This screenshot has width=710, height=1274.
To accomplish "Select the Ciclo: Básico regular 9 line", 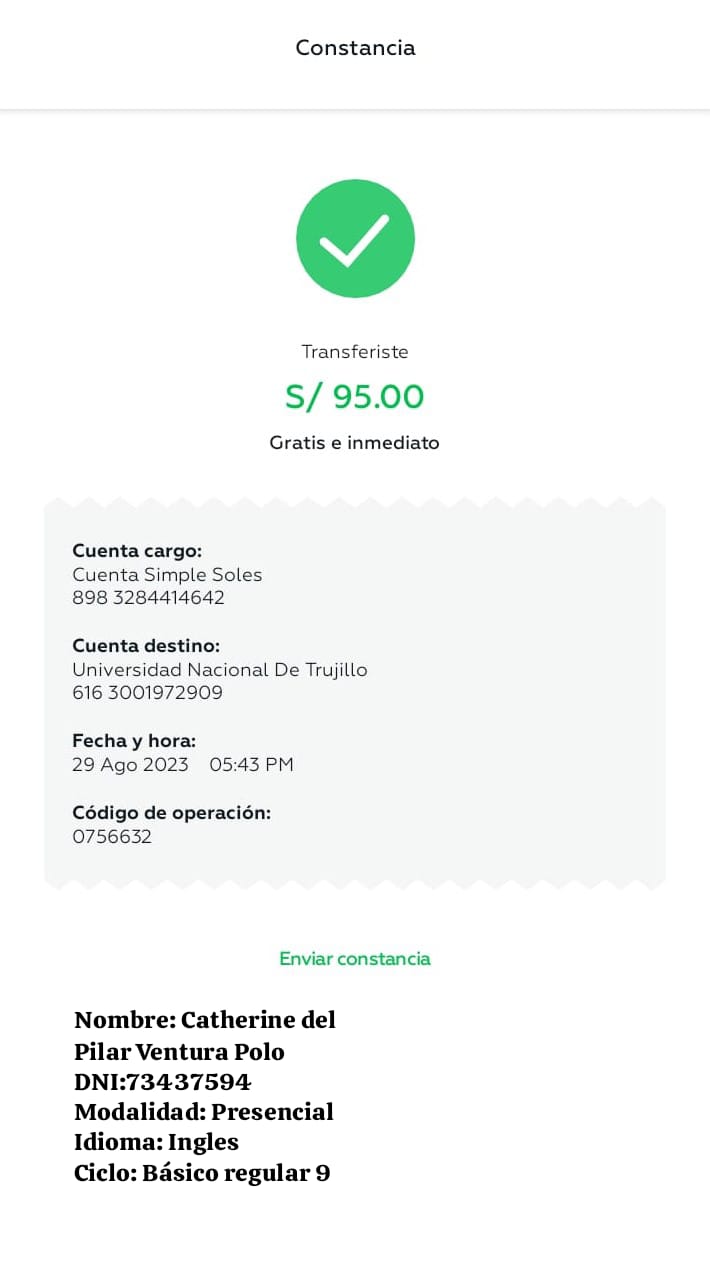I will tap(202, 1173).
